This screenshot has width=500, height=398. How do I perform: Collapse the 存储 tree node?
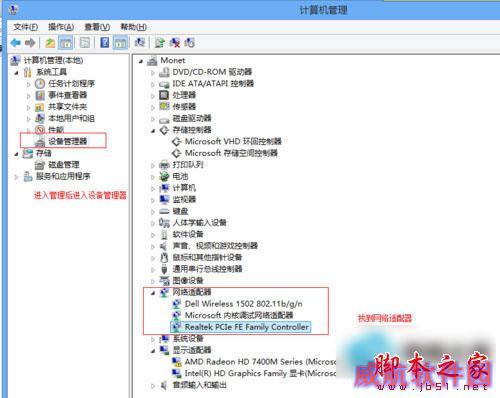coord(16,154)
